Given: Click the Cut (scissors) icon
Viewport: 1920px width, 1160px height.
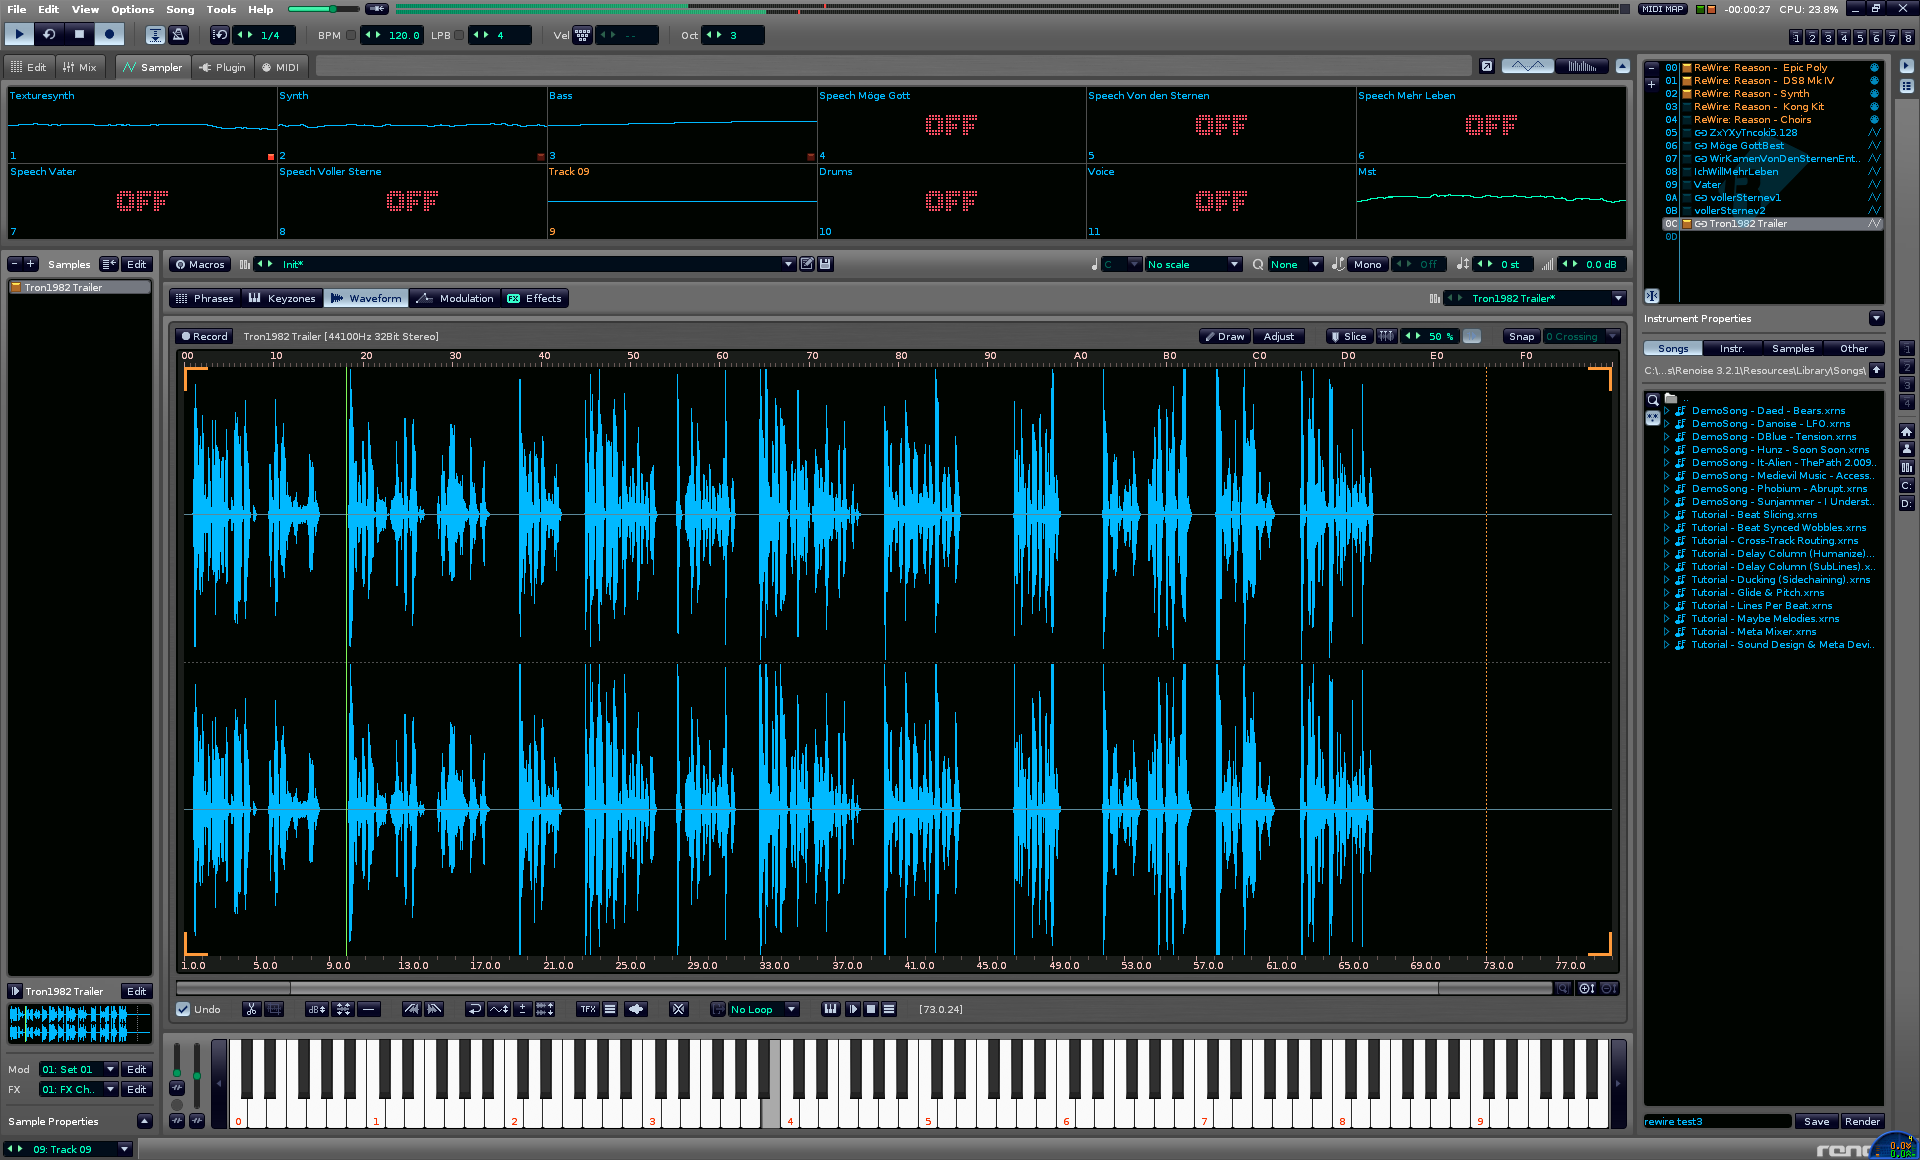Looking at the screenshot, I should pyautogui.click(x=251, y=1009).
